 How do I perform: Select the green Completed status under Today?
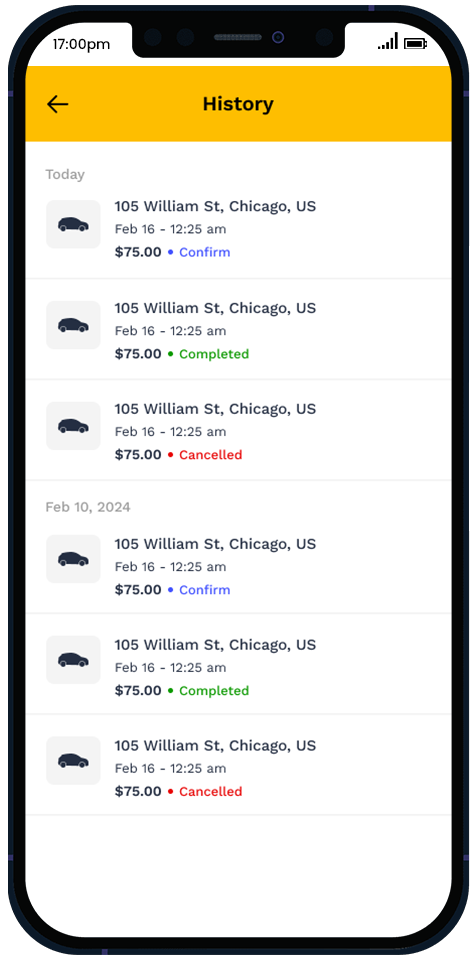tap(214, 354)
